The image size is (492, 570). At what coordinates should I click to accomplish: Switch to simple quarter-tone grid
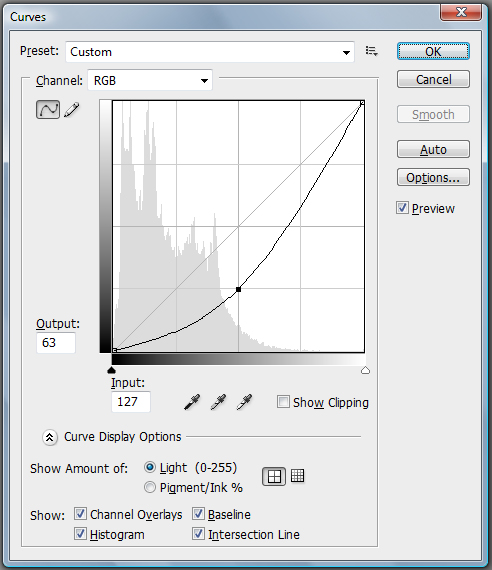tap(274, 476)
